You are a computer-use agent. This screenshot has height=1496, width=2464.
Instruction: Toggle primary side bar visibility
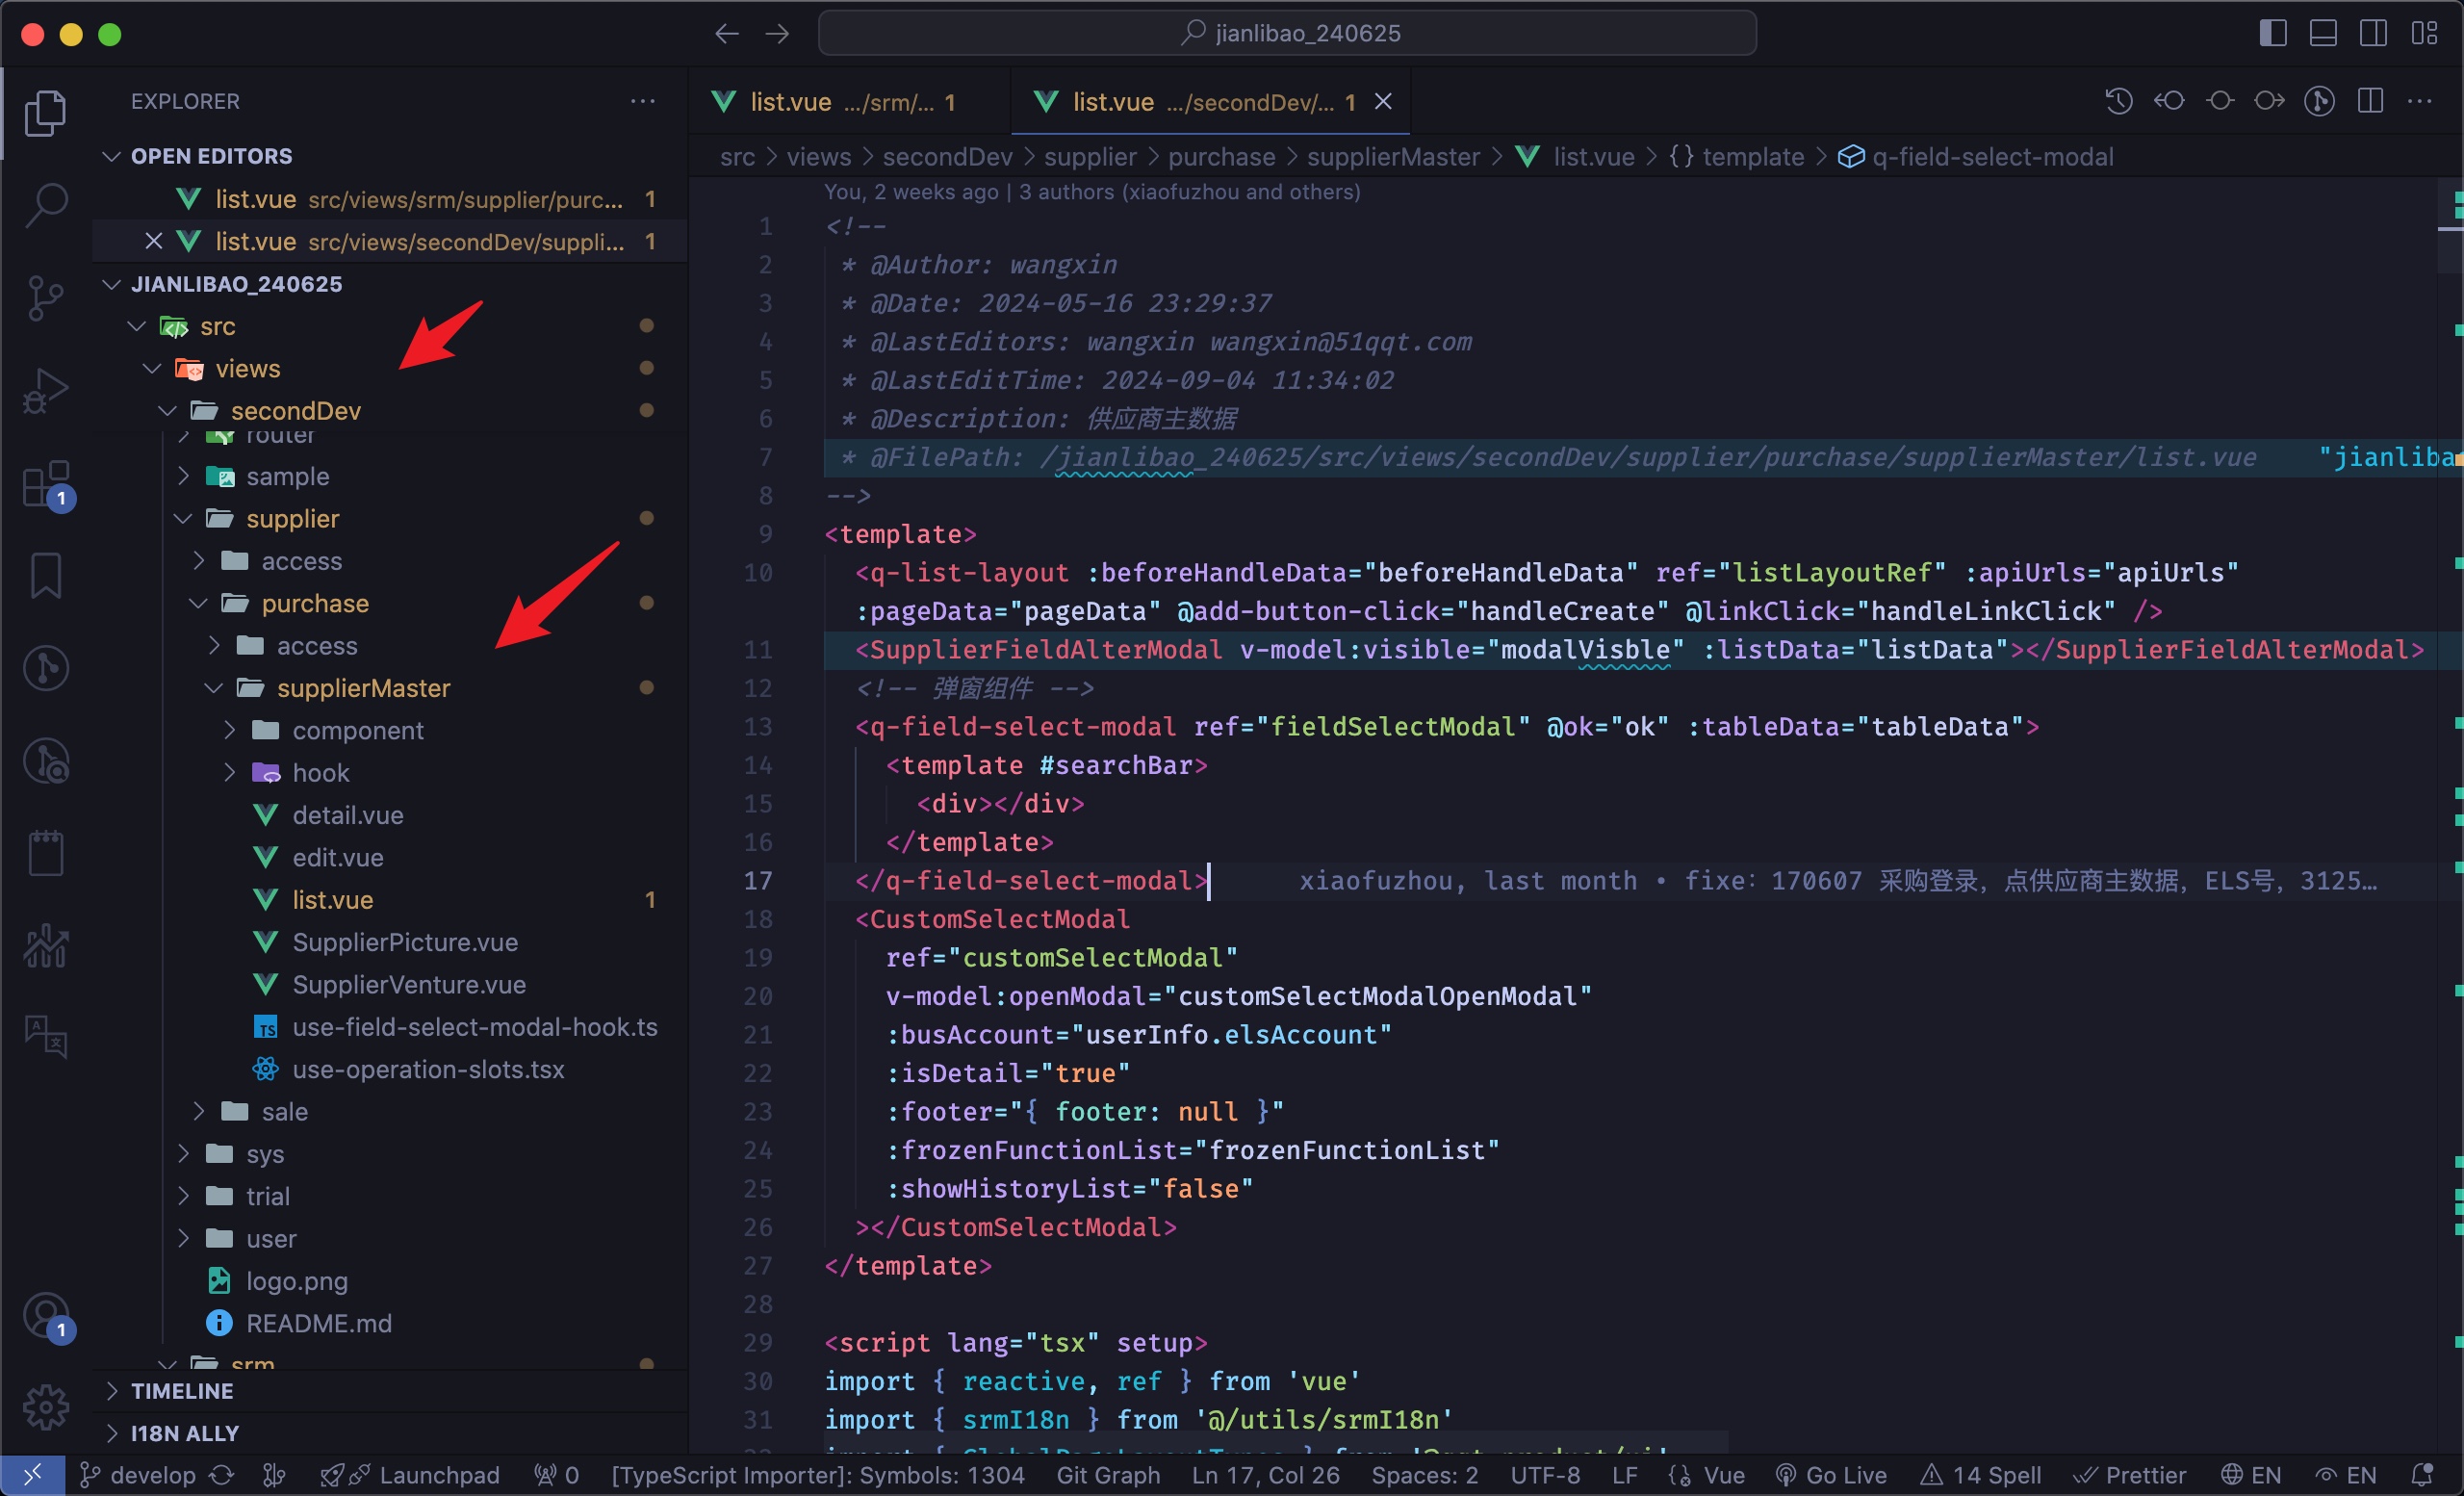point(2273,33)
